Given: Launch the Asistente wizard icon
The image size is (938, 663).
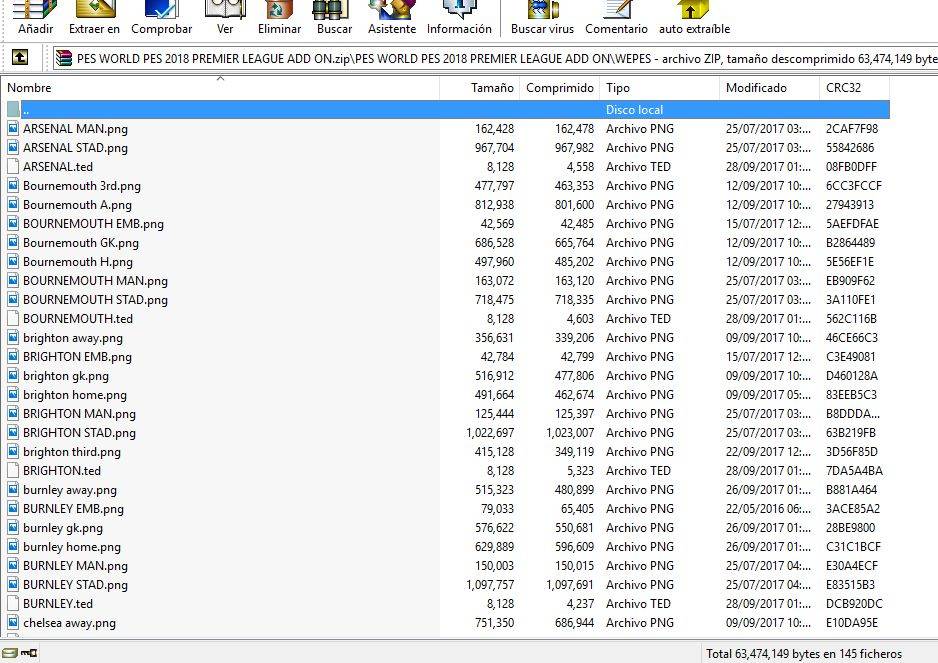Looking at the screenshot, I should tap(392, 18).
